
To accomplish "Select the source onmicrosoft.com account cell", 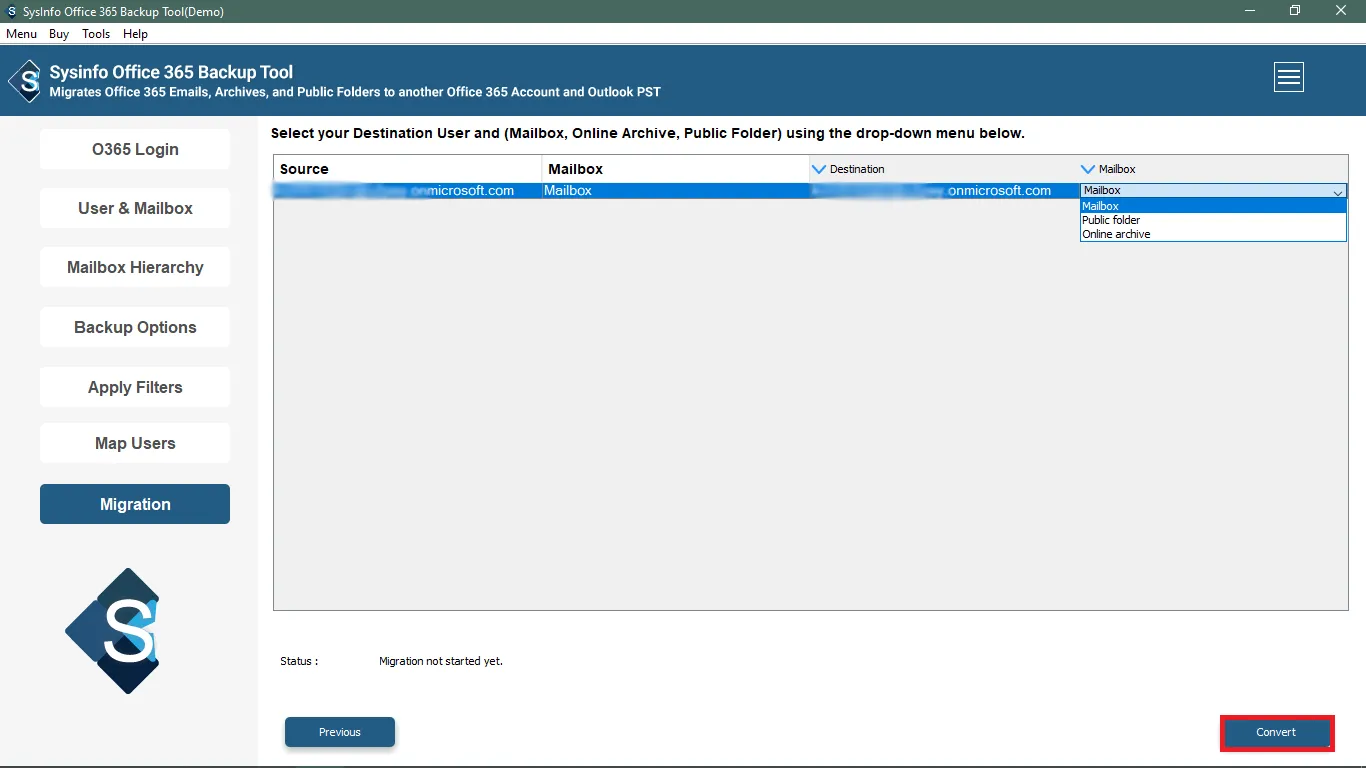I will coord(408,190).
